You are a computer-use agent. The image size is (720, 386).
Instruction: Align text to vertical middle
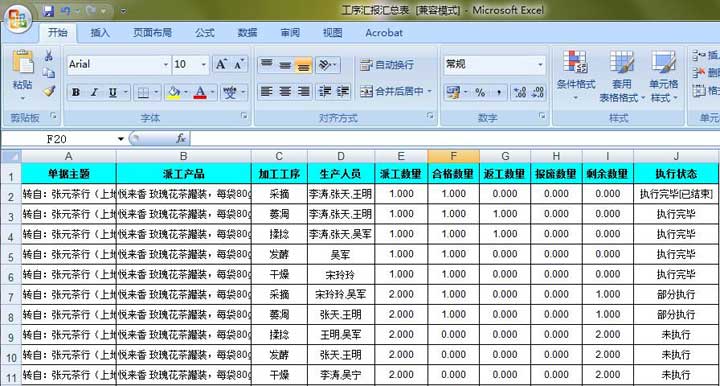[x=285, y=65]
